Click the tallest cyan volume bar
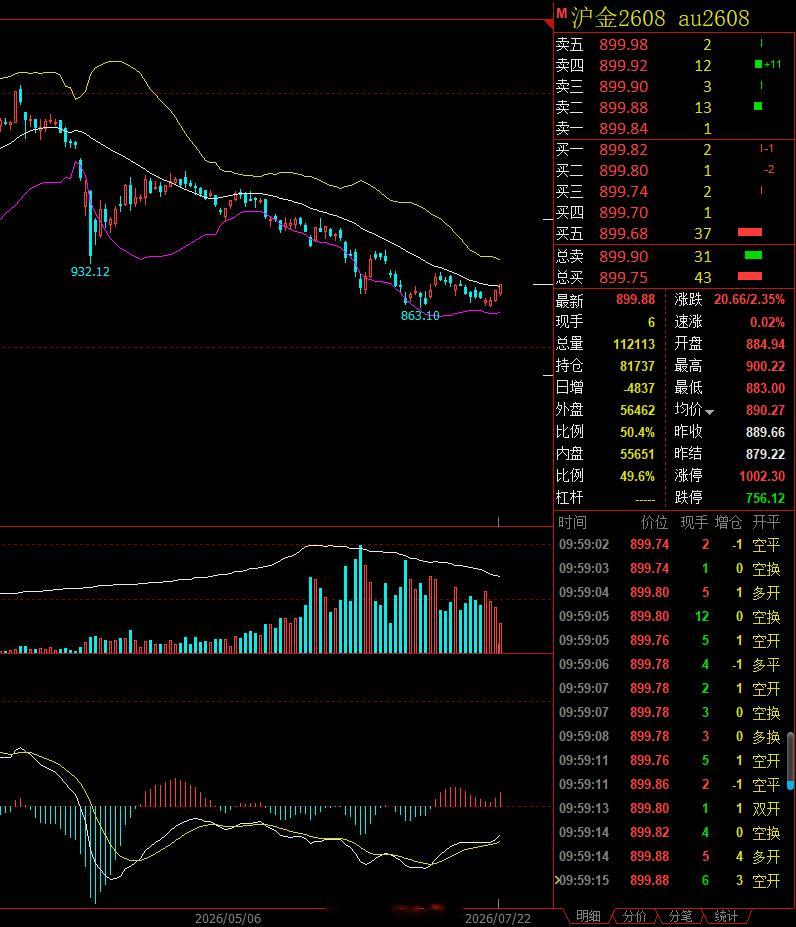The image size is (796, 927). point(360,599)
